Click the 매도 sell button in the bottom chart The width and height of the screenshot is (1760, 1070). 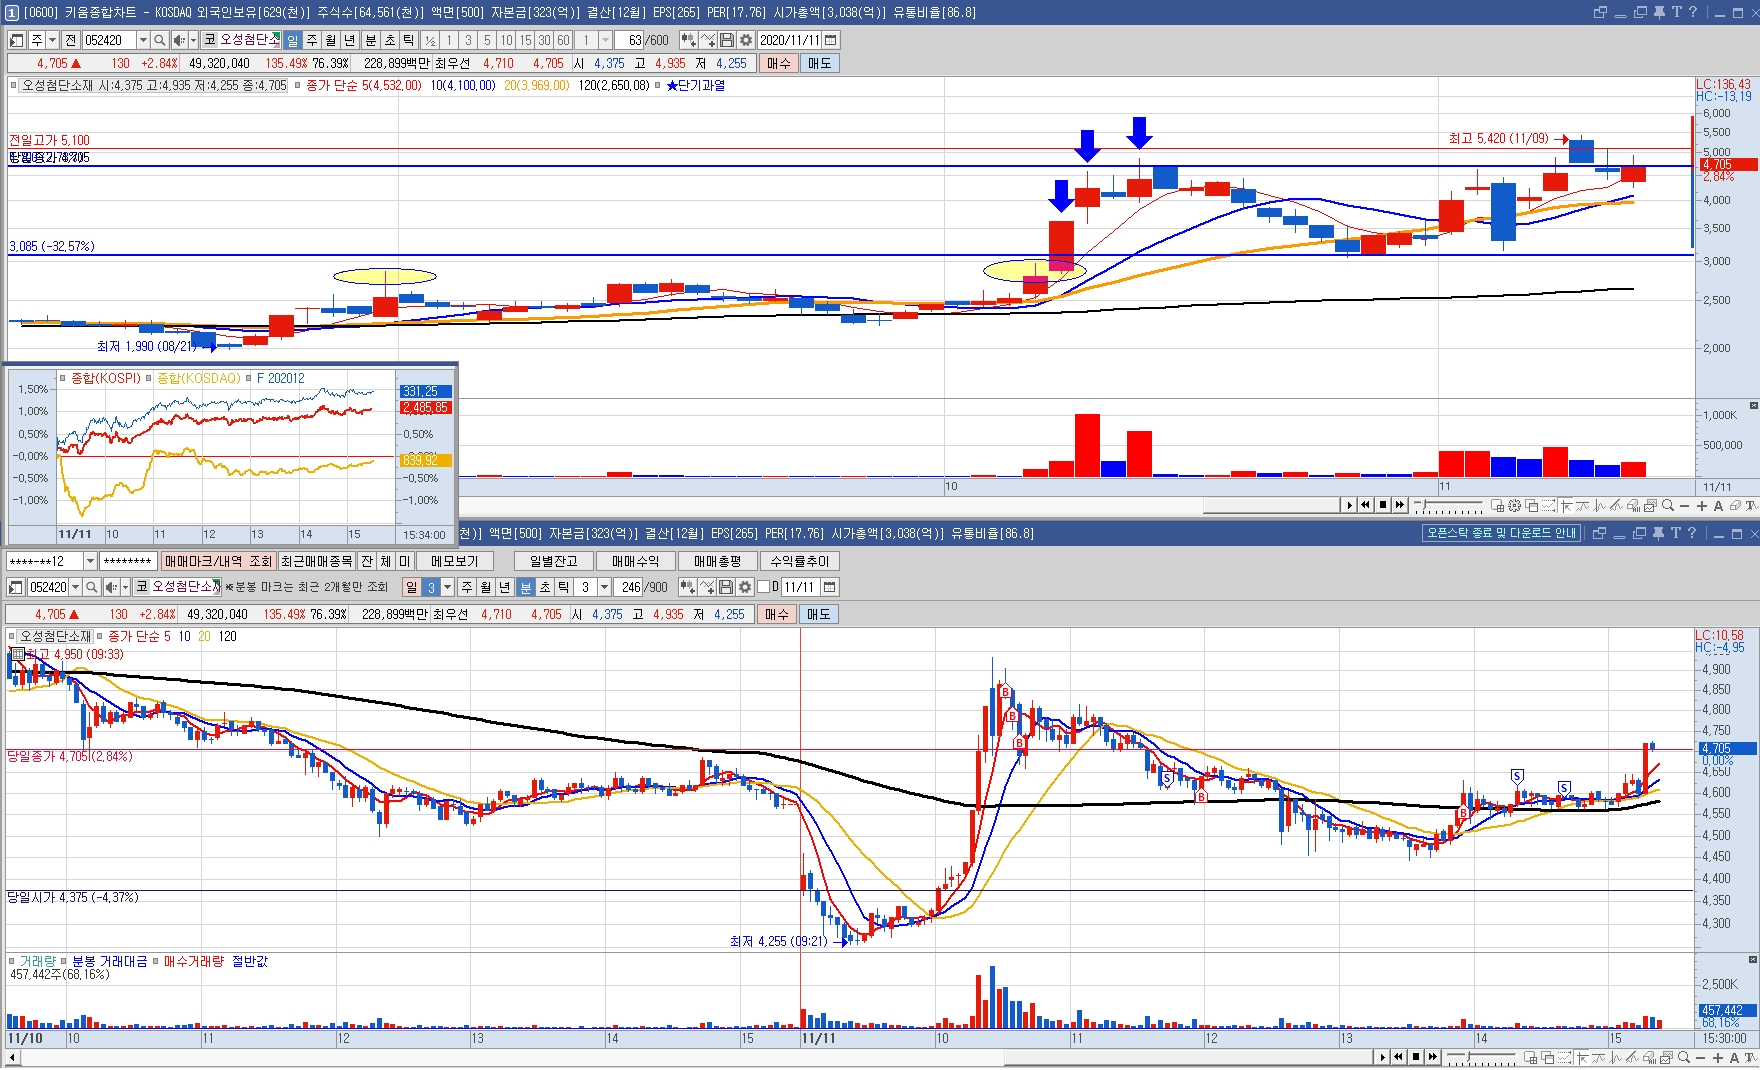click(817, 614)
